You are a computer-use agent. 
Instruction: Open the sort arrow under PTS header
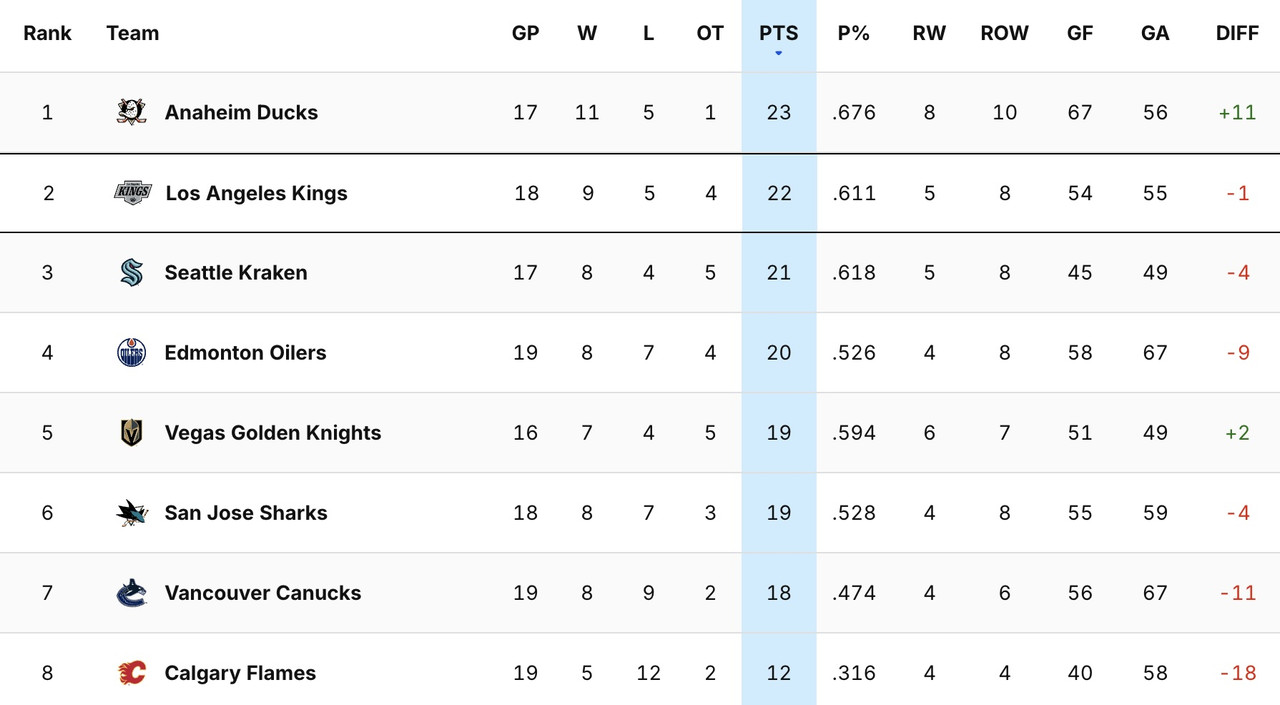(x=778, y=52)
